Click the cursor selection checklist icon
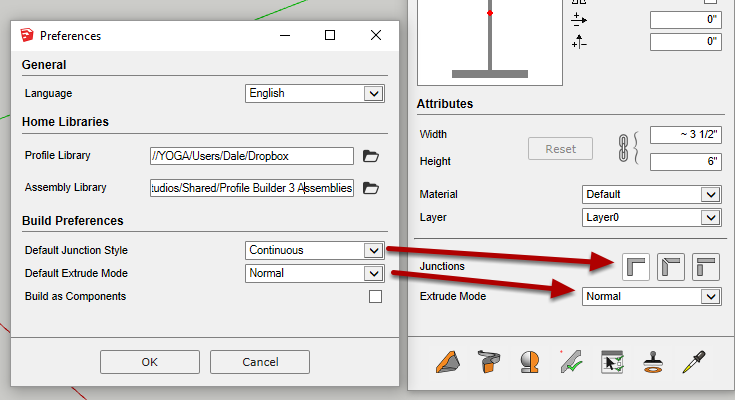 click(x=611, y=361)
